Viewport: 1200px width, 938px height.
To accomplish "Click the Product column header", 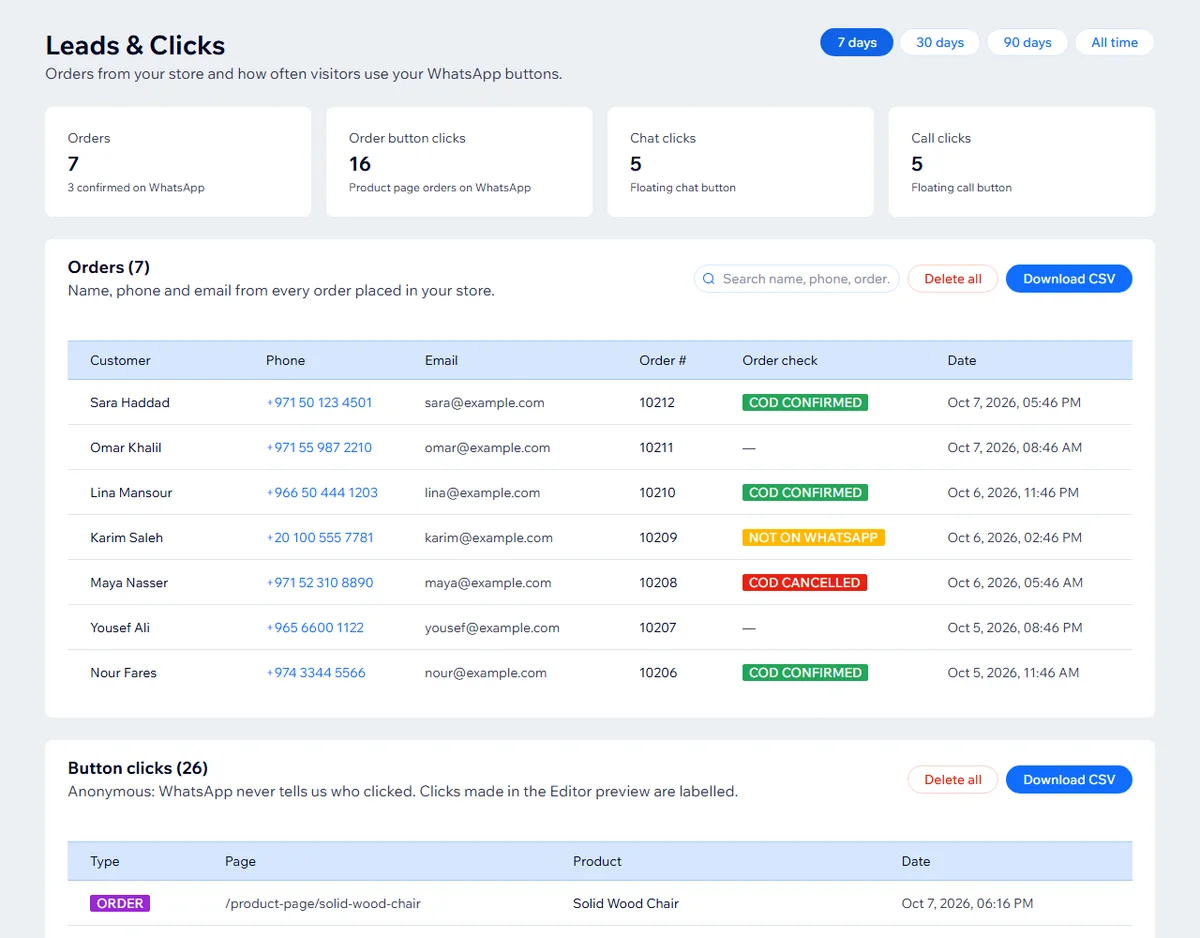I will [597, 861].
